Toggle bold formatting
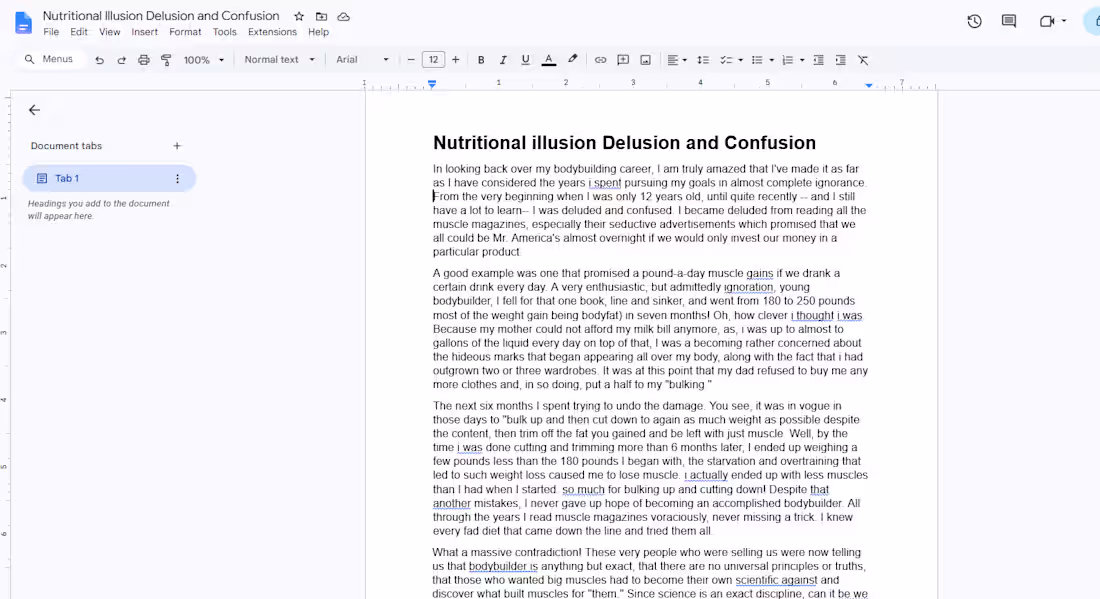The width and height of the screenshot is (1100, 599). (x=481, y=60)
